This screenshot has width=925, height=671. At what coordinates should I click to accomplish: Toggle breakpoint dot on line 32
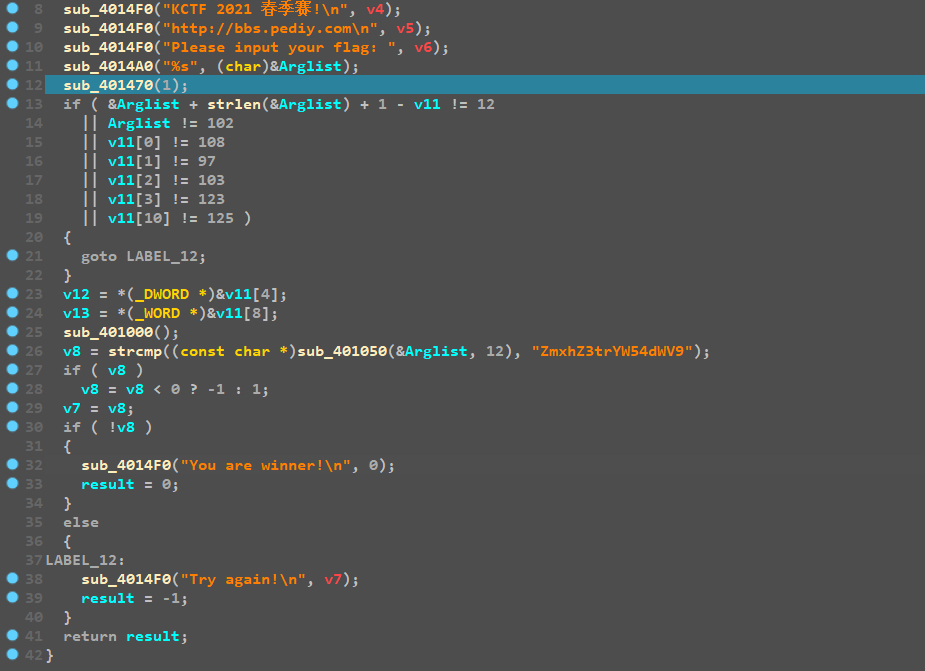(12, 463)
